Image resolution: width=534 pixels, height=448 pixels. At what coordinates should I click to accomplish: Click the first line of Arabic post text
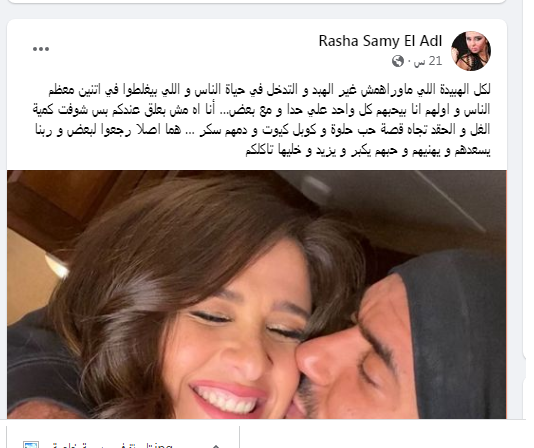pyautogui.click(x=269, y=90)
